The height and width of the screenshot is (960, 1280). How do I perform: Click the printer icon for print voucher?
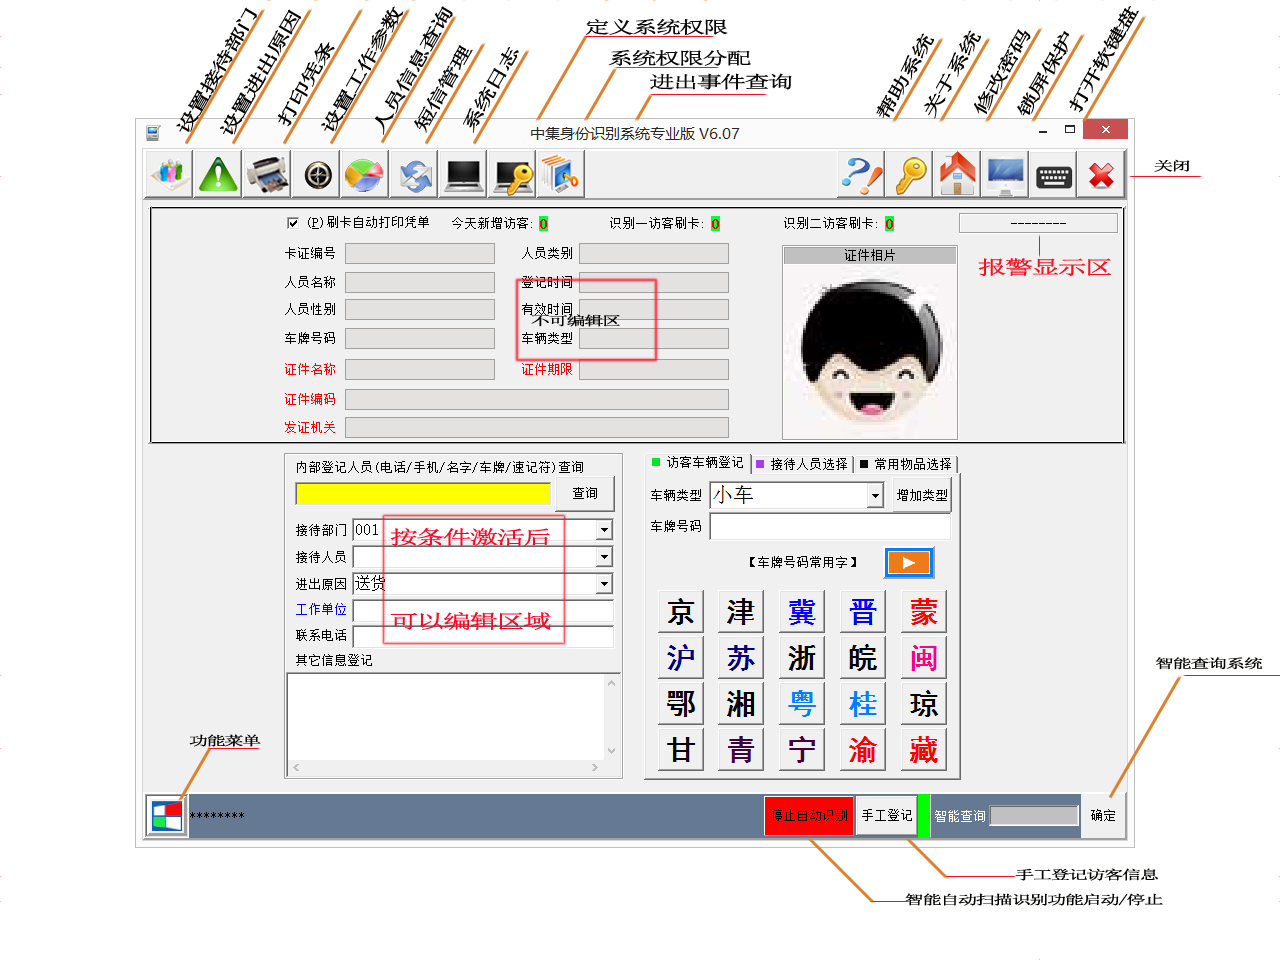click(267, 175)
